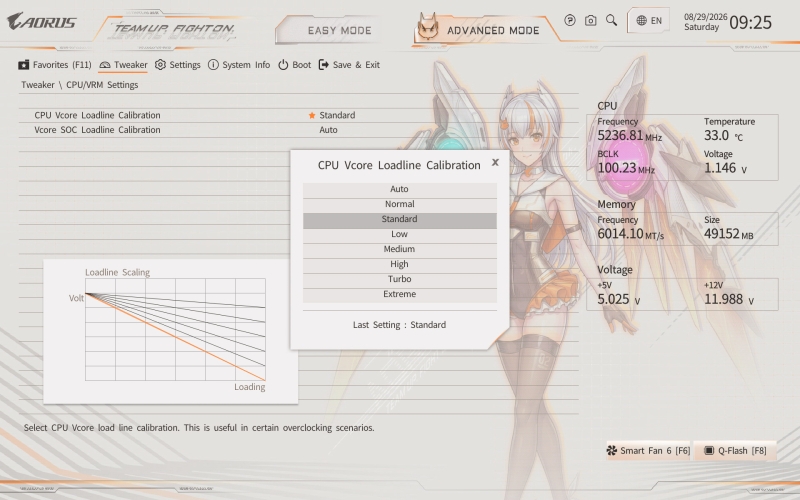Select the Advanced Mode tab
Image resolution: width=800 pixels, height=500 pixels.
click(483, 29)
